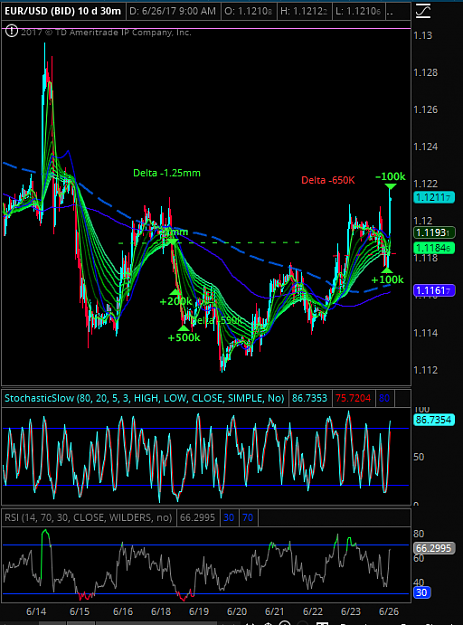Select the +100k arrow marker near 6/26

click(387, 270)
